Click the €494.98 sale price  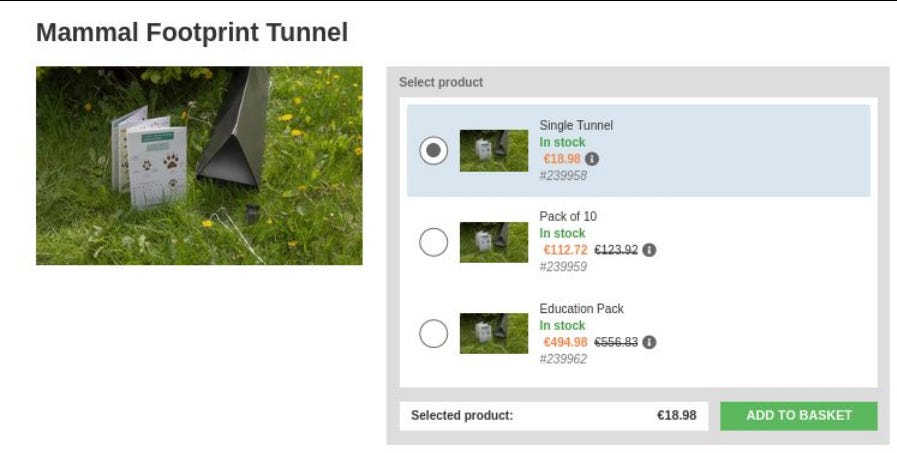(565, 342)
